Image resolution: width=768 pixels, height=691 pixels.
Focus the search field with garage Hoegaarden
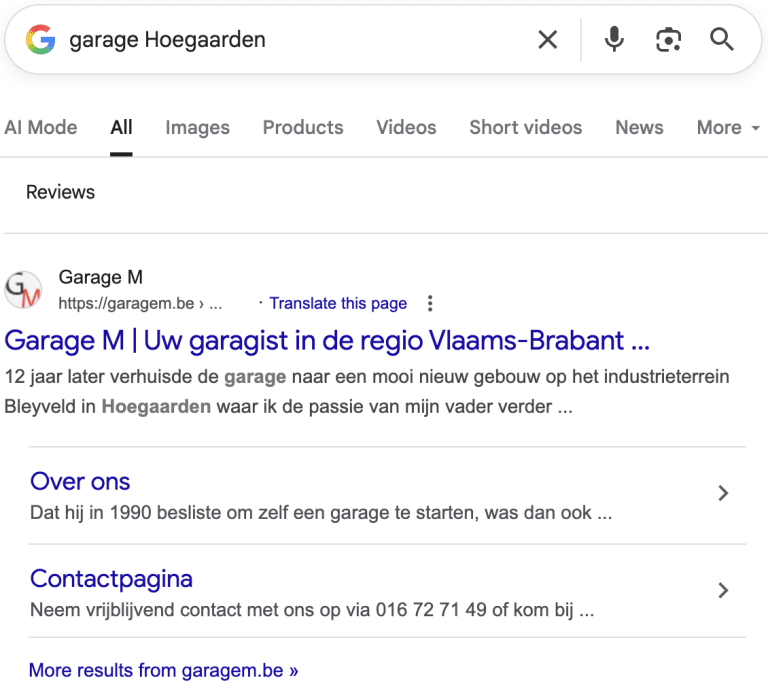[290, 40]
